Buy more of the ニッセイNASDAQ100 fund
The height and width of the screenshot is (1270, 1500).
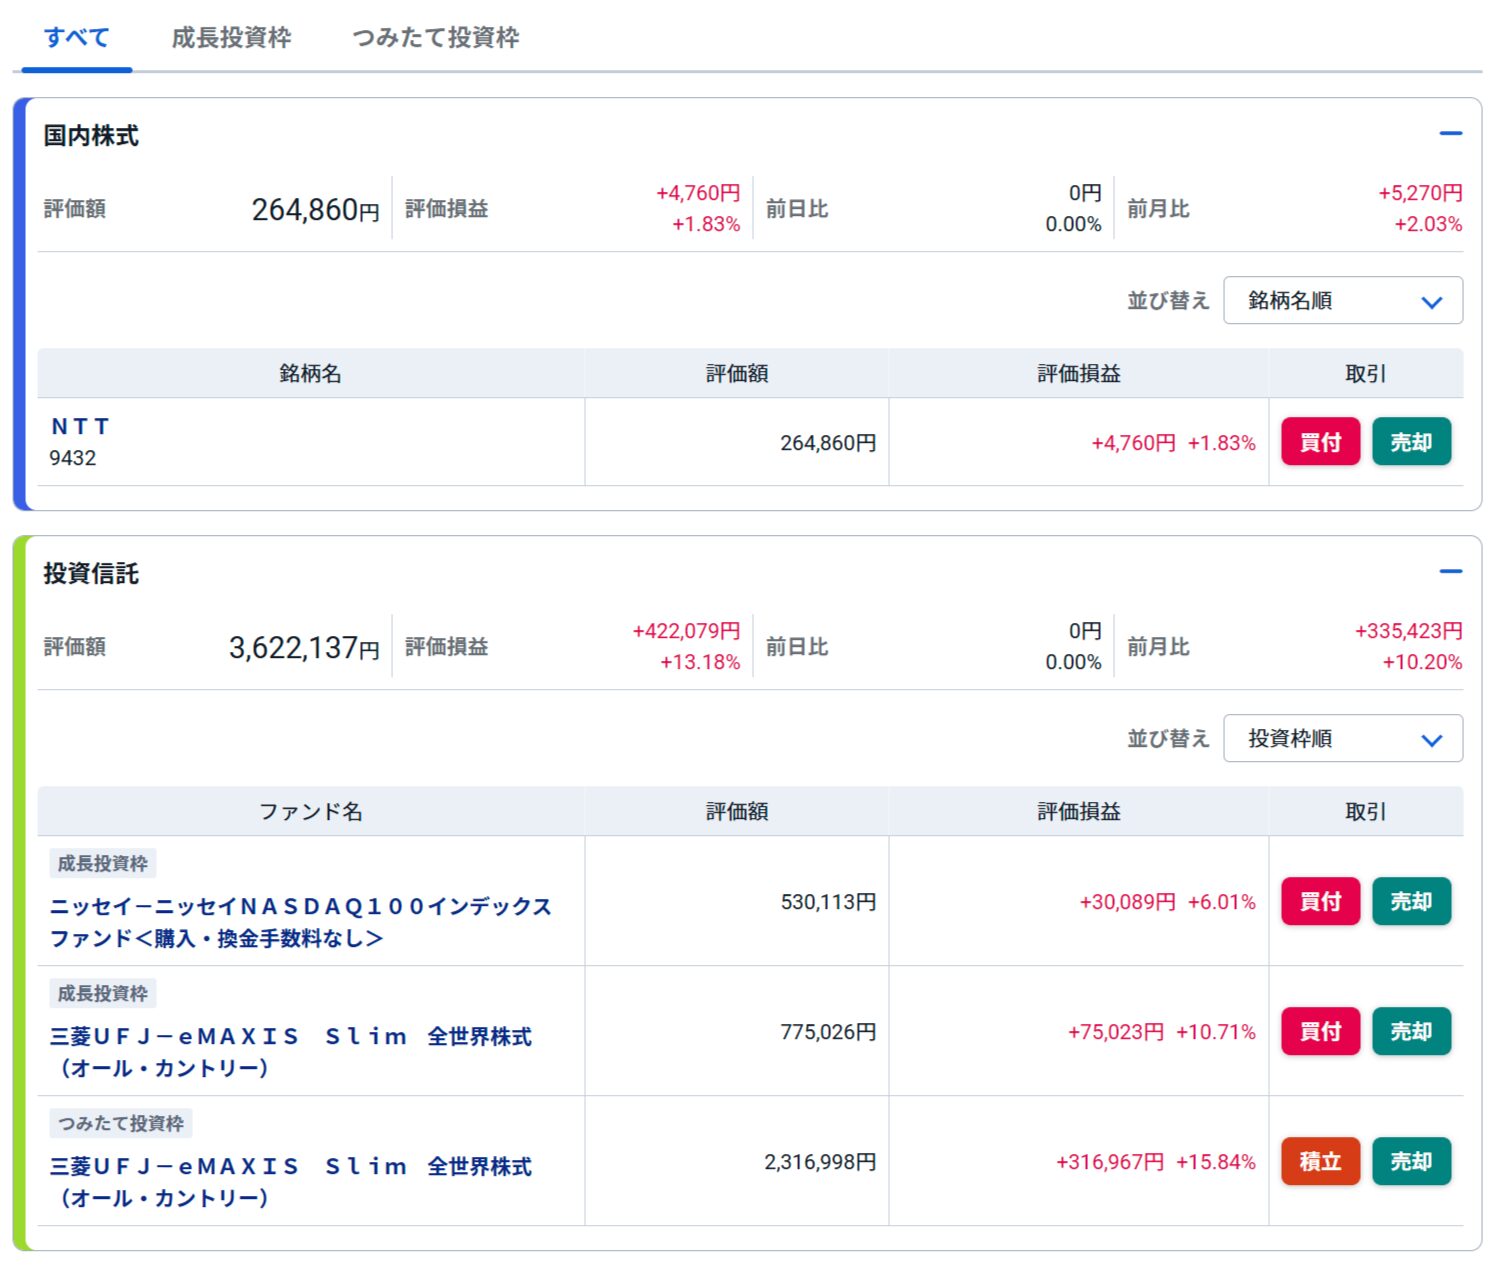point(1320,901)
